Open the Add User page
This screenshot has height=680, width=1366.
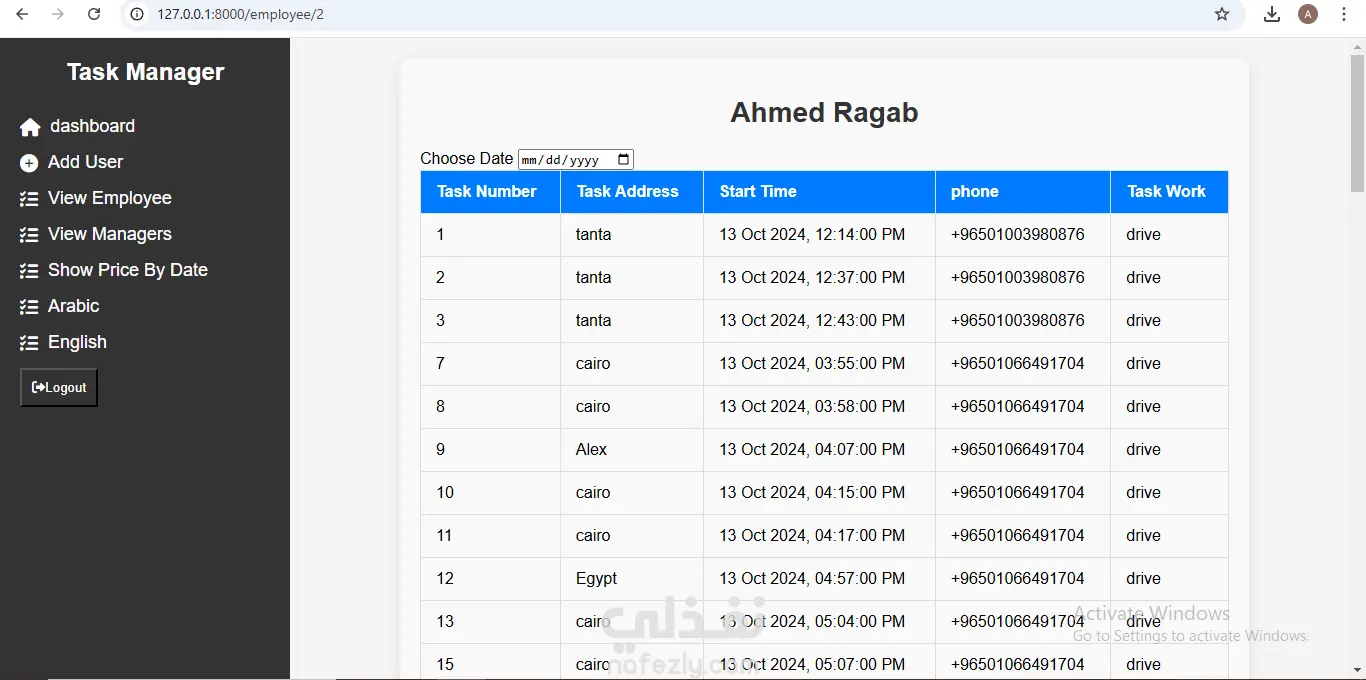pos(86,162)
